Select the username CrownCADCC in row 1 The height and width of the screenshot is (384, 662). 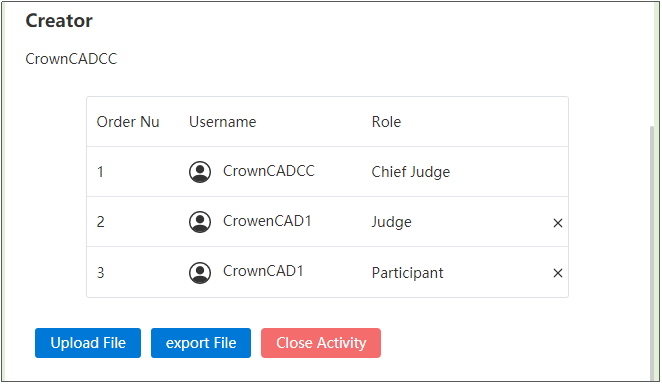tap(269, 171)
